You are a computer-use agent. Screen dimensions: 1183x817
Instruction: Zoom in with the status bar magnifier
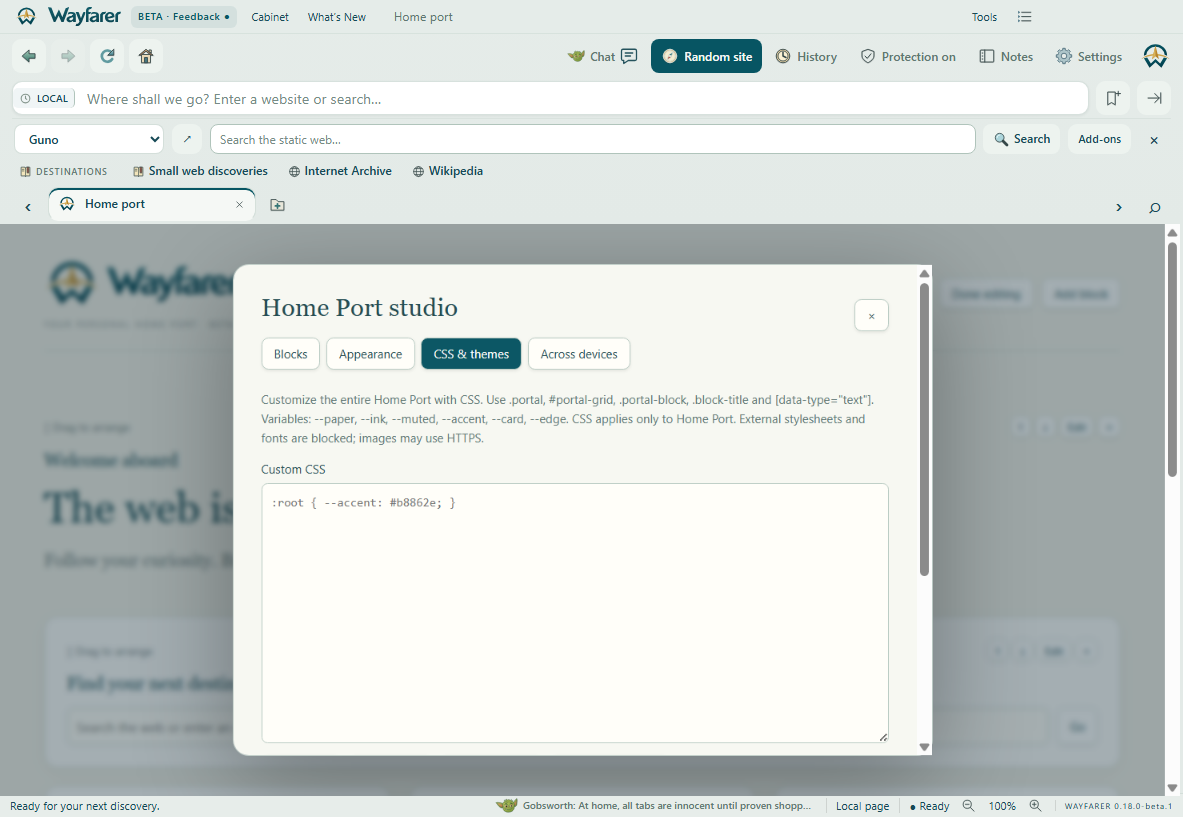click(x=1035, y=806)
